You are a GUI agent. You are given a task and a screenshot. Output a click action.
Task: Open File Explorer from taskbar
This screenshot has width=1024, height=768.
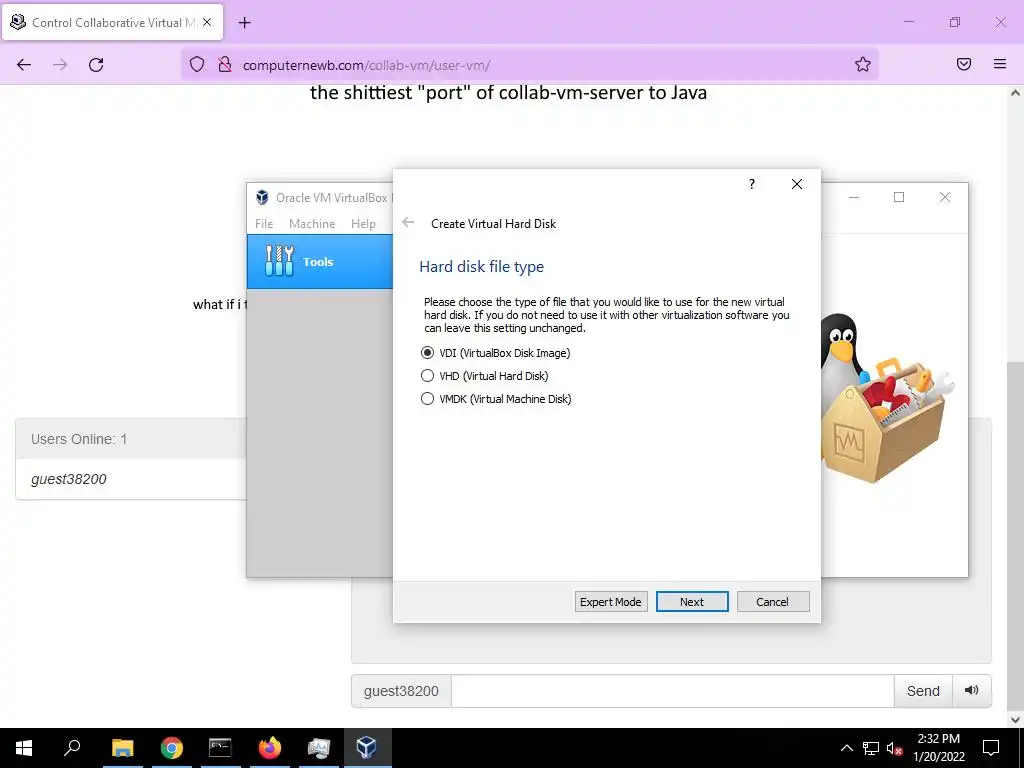[x=122, y=748]
